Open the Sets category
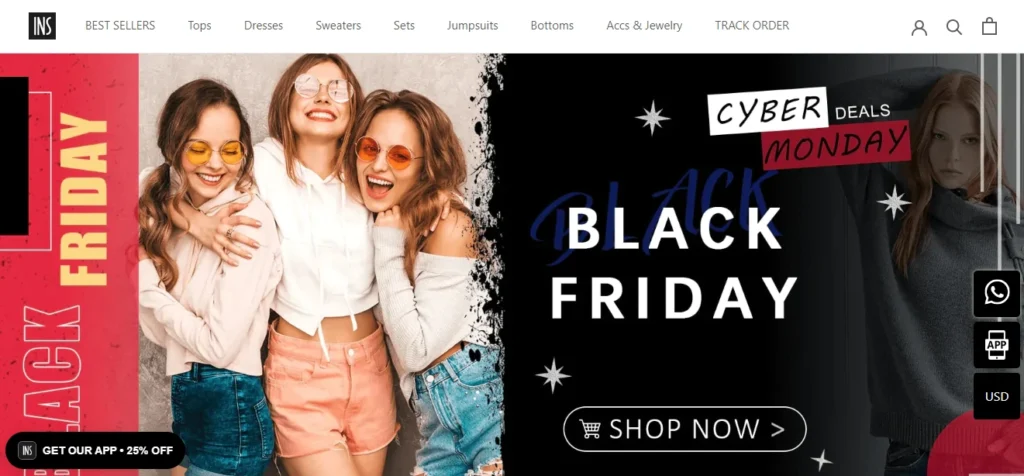 point(404,25)
